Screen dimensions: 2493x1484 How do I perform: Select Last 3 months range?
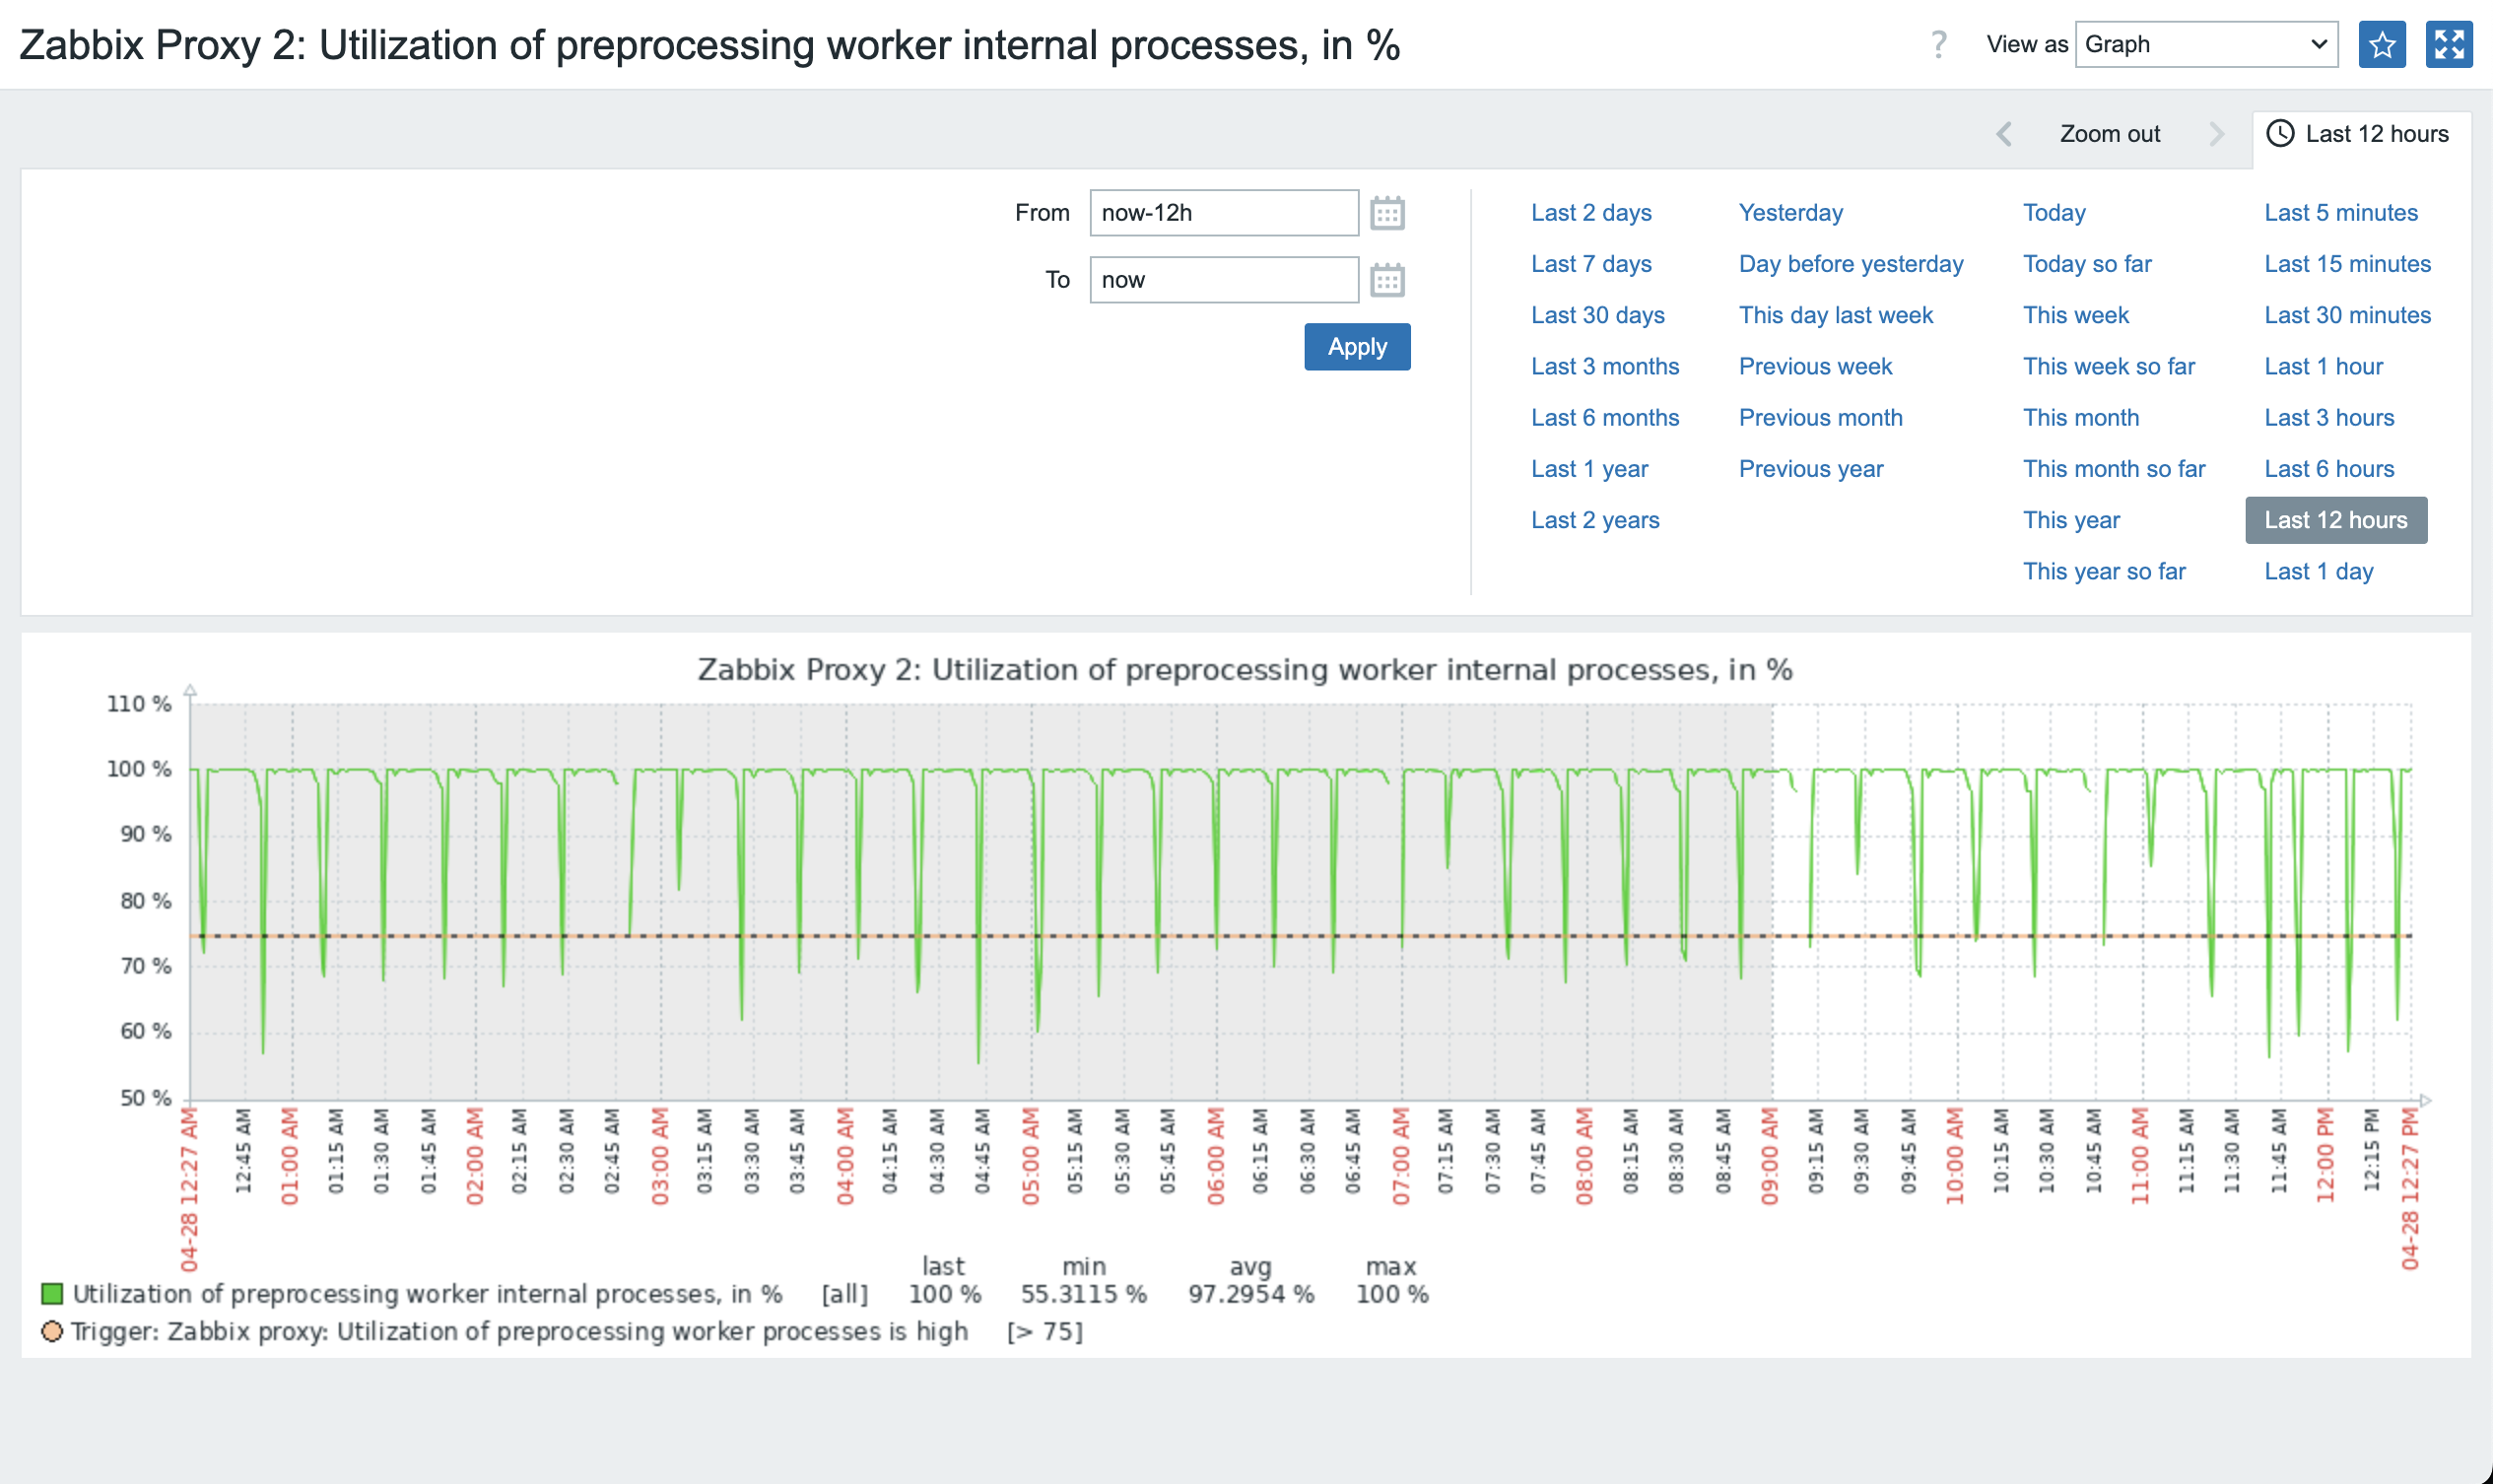click(1605, 366)
